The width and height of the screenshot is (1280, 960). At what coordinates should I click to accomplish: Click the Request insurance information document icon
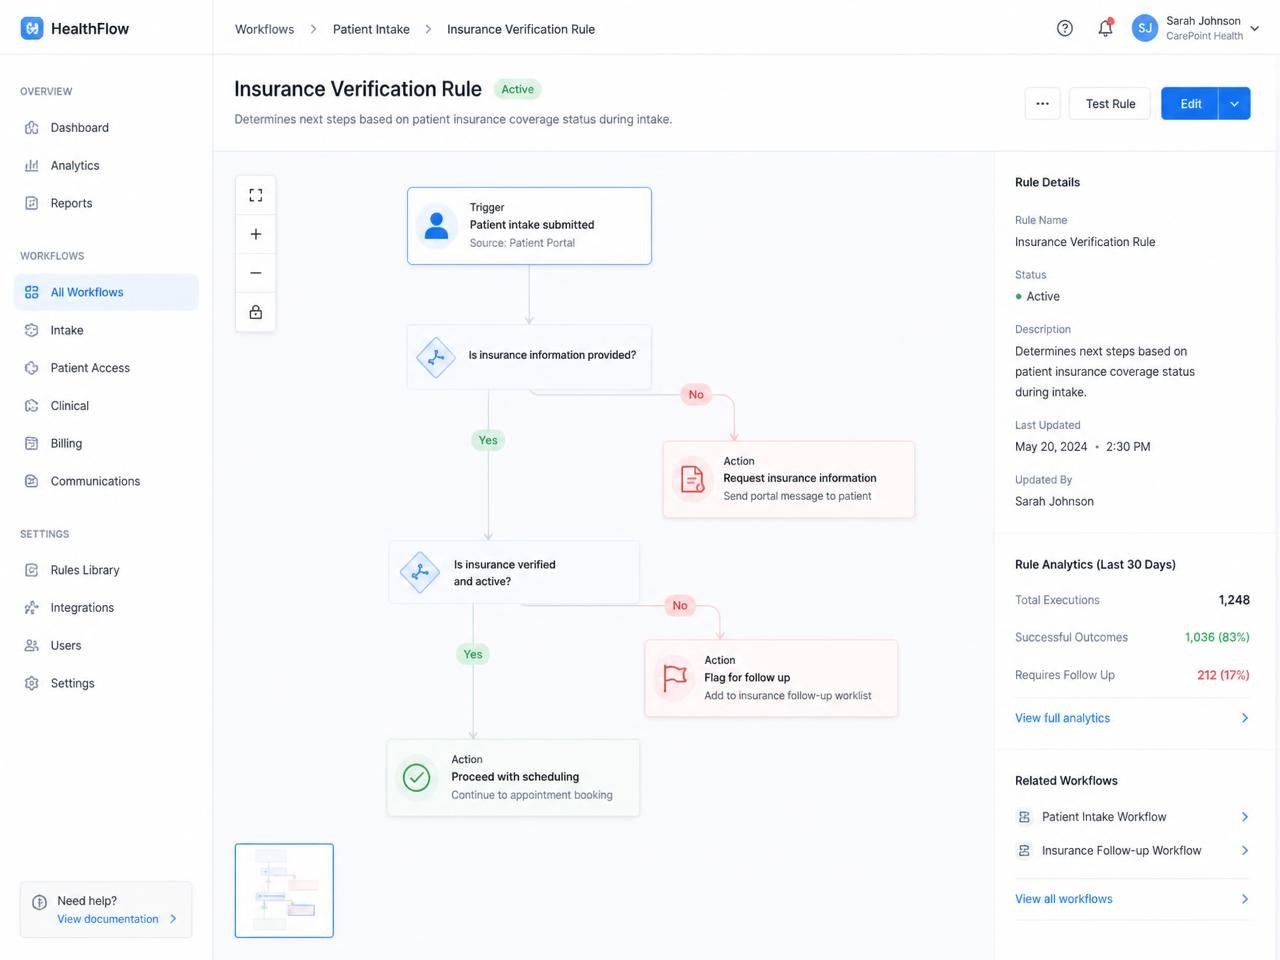click(692, 479)
